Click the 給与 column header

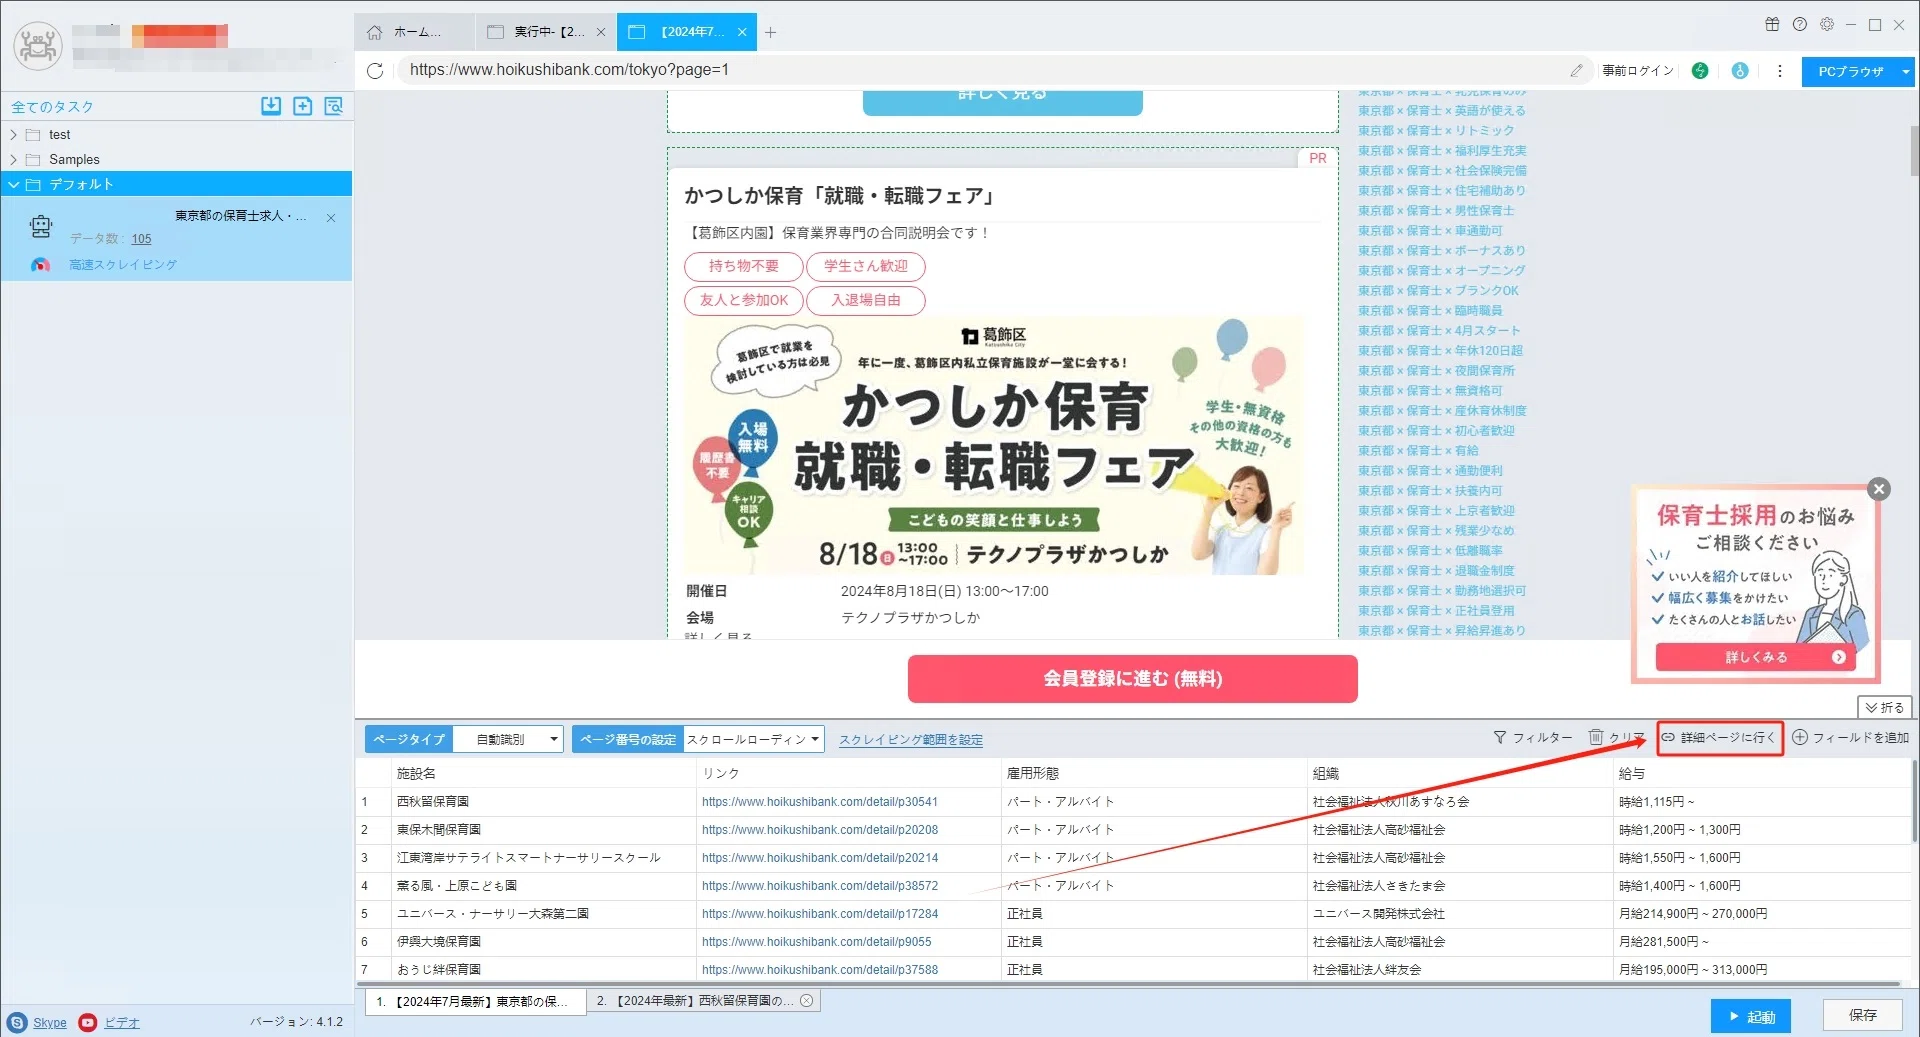(x=1762, y=774)
